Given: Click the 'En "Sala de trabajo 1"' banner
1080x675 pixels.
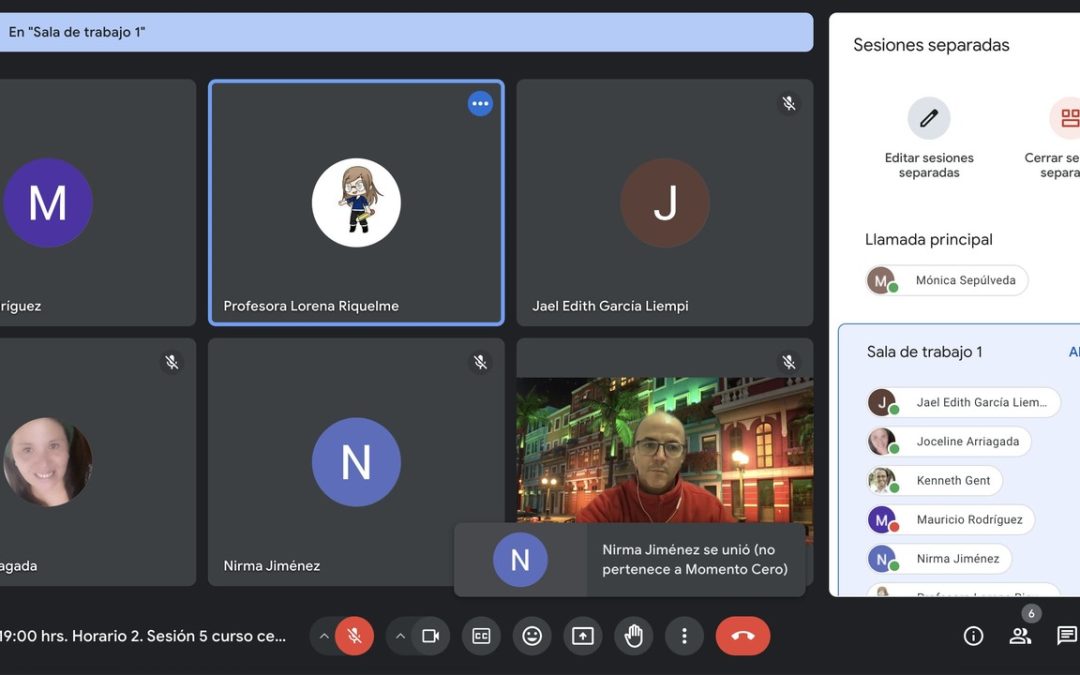Looking at the screenshot, I should (x=406, y=32).
